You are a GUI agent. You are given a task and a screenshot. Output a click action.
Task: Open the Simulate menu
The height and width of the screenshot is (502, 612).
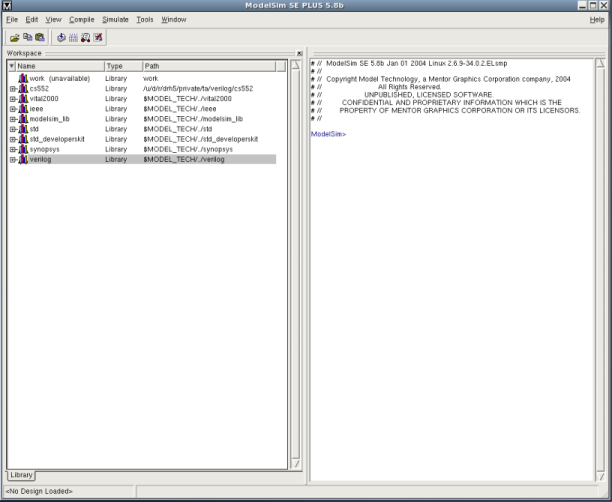pos(115,20)
